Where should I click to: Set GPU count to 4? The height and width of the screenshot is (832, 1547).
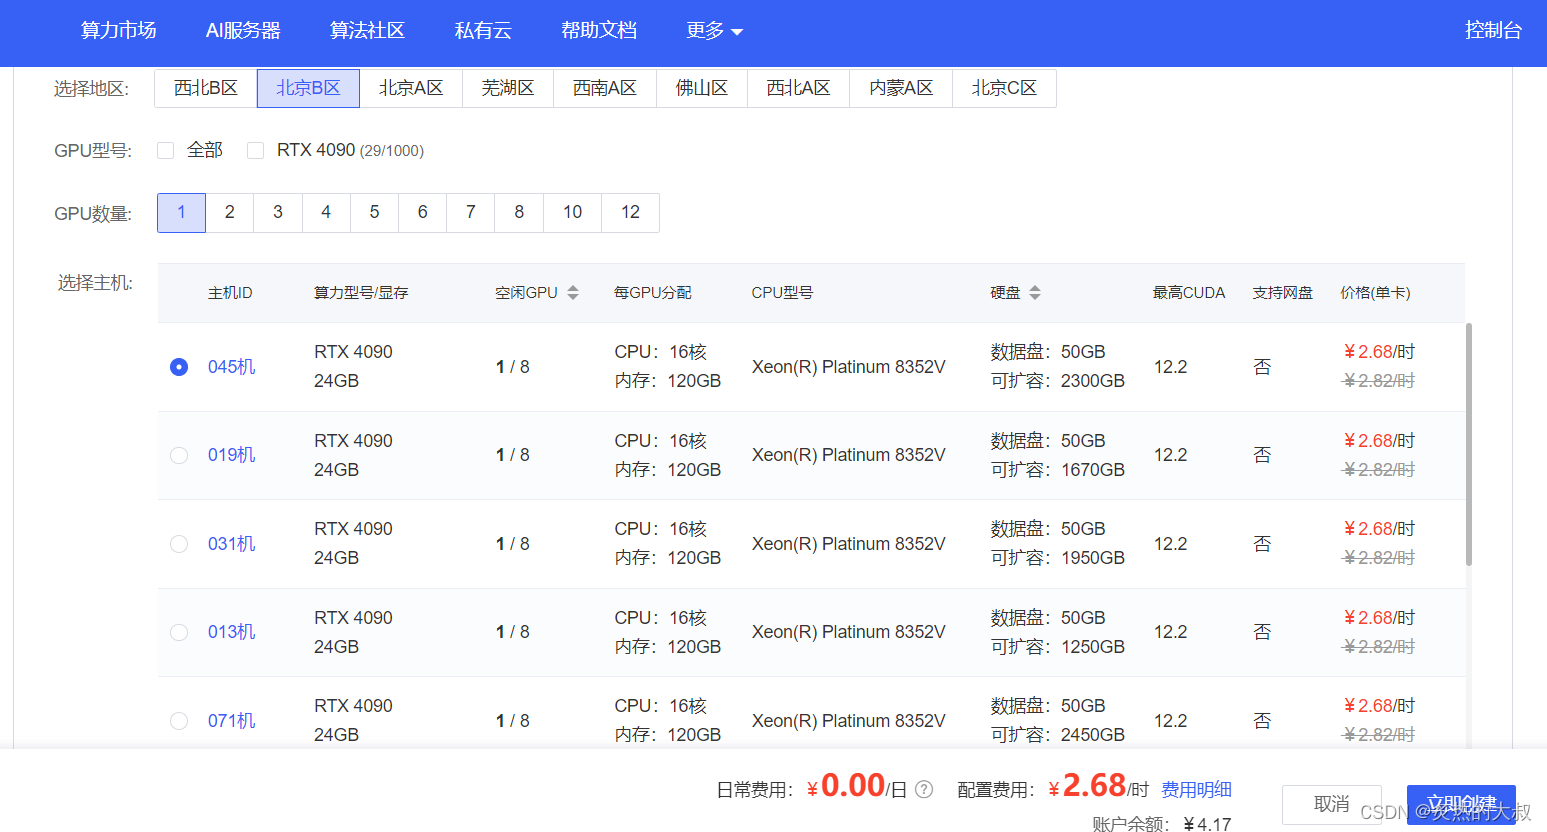326,212
